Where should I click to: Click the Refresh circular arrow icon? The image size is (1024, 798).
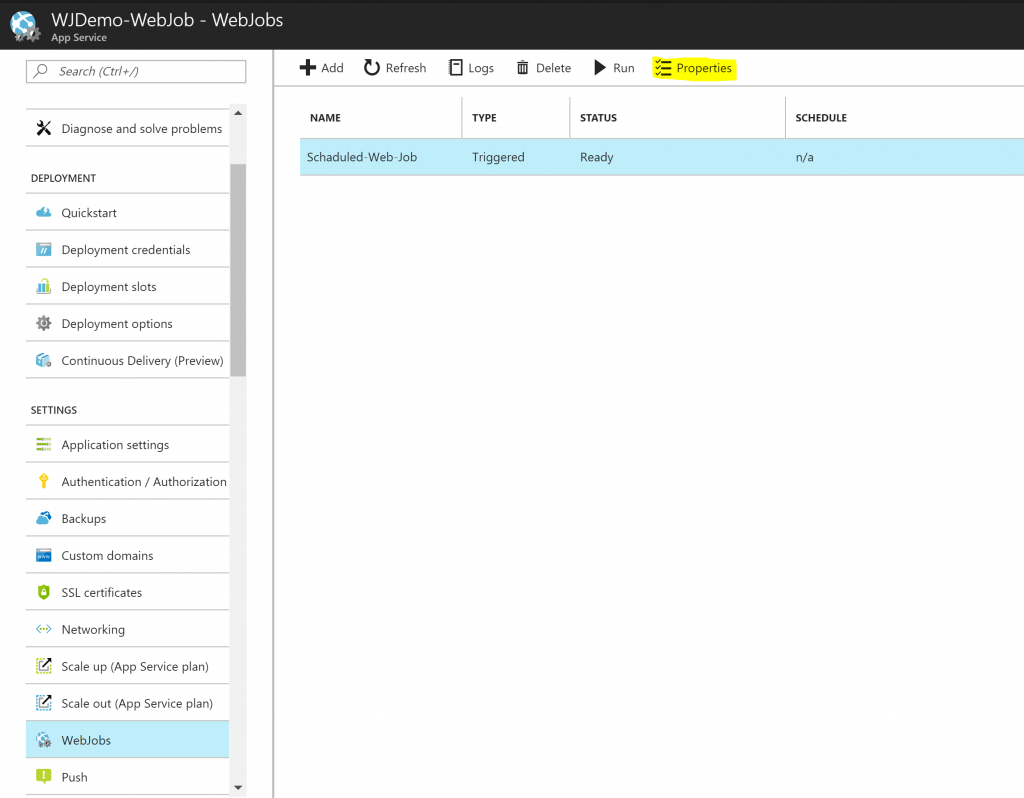coord(372,68)
